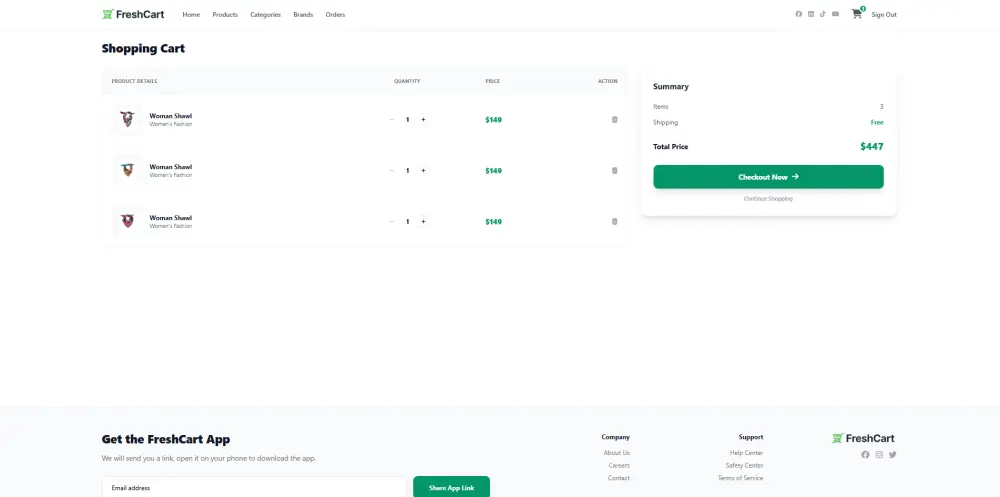Click the Shipping value Free

coord(877,122)
